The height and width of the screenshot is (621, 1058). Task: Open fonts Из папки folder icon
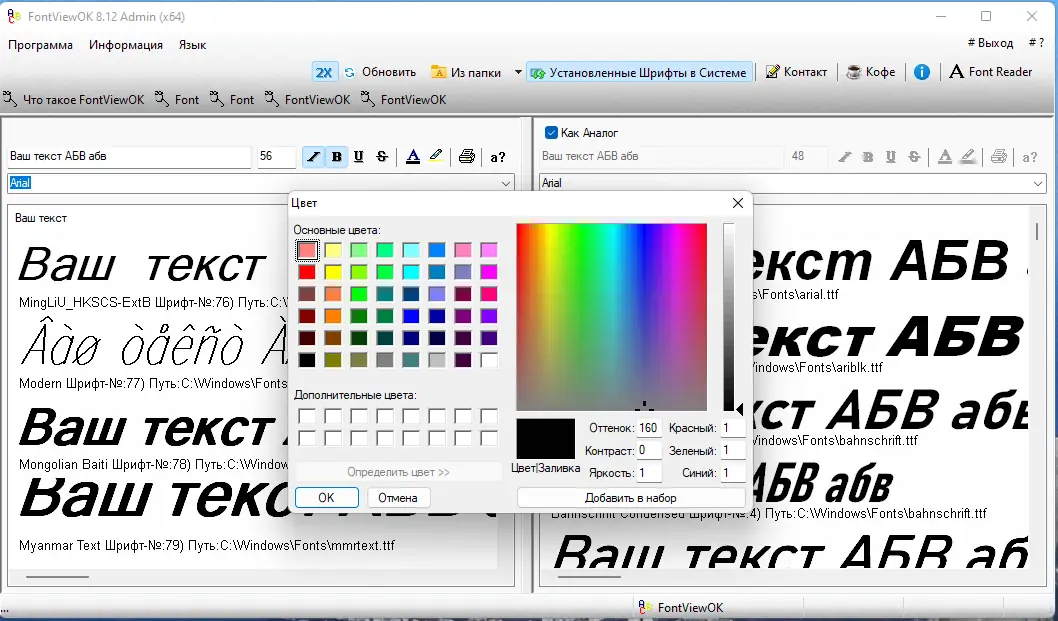click(x=439, y=72)
